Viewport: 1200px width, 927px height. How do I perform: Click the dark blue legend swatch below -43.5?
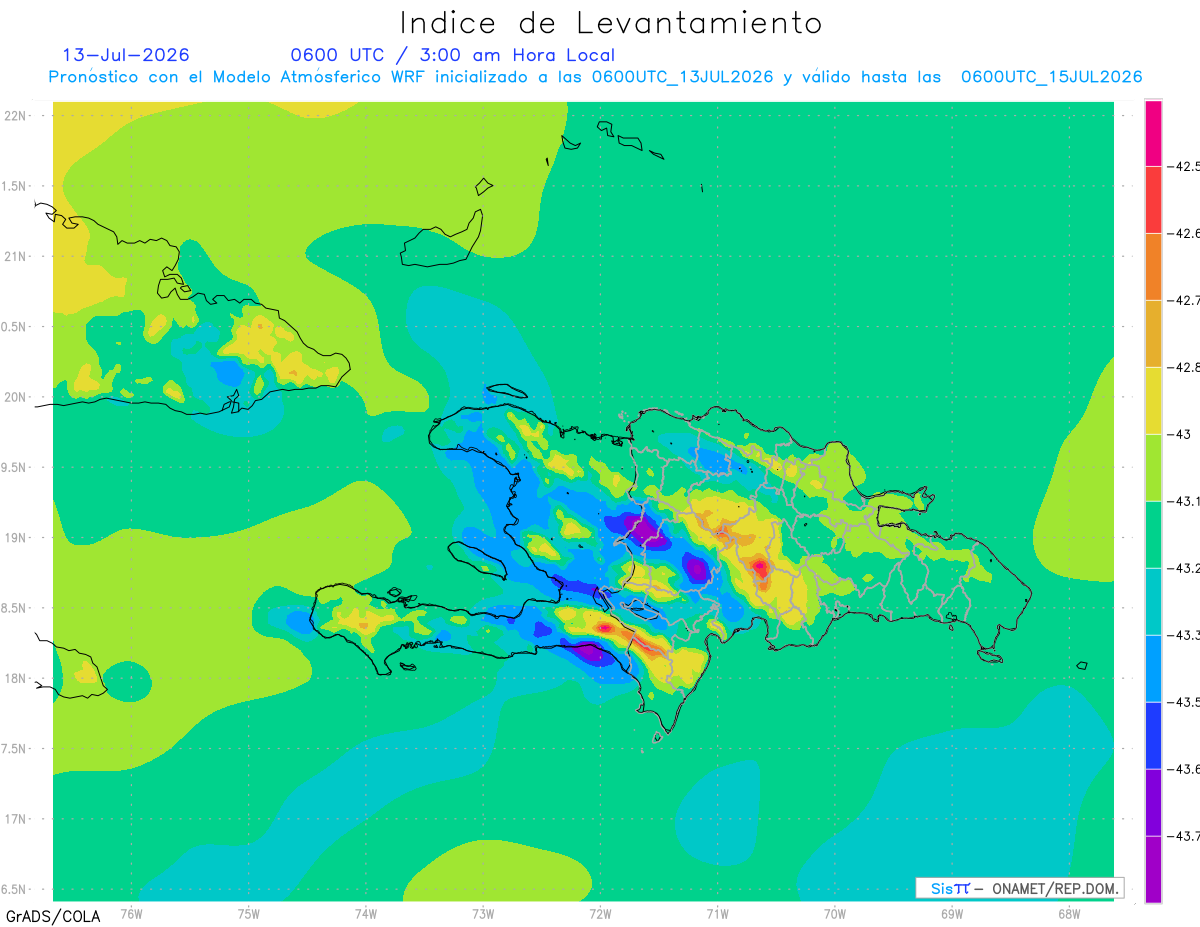(1153, 735)
